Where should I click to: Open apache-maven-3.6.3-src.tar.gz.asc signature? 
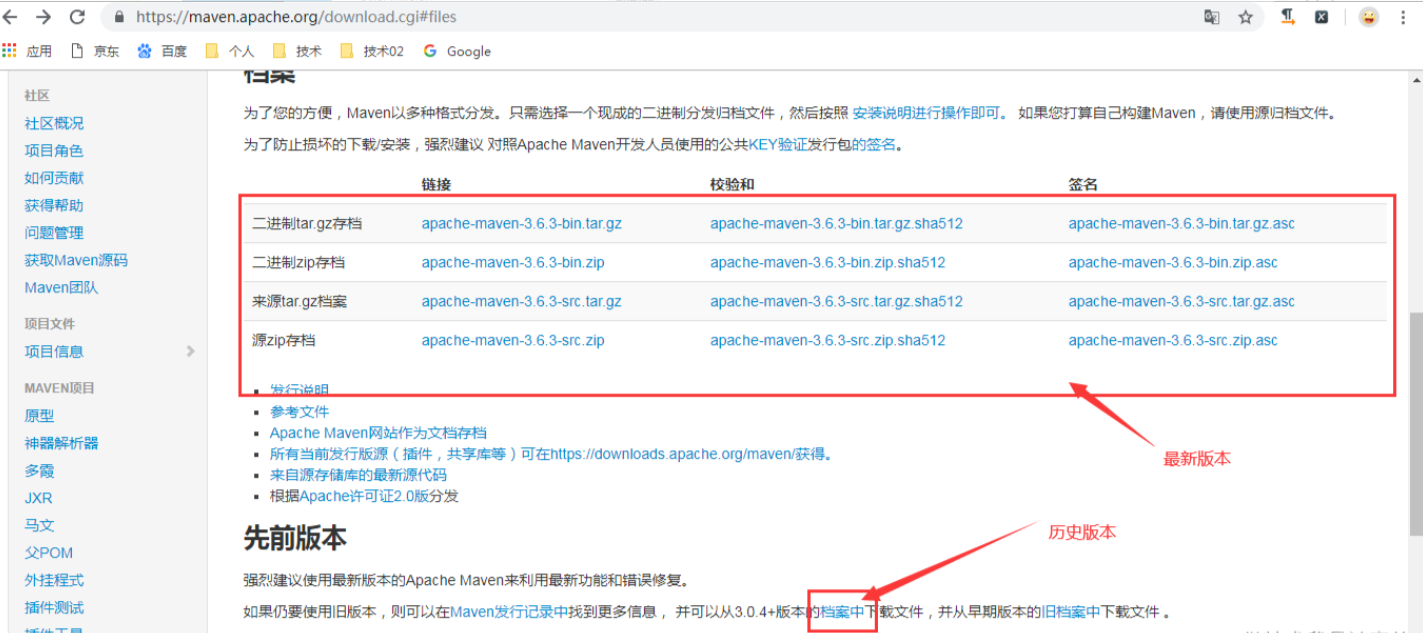[x=1181, y=301]
